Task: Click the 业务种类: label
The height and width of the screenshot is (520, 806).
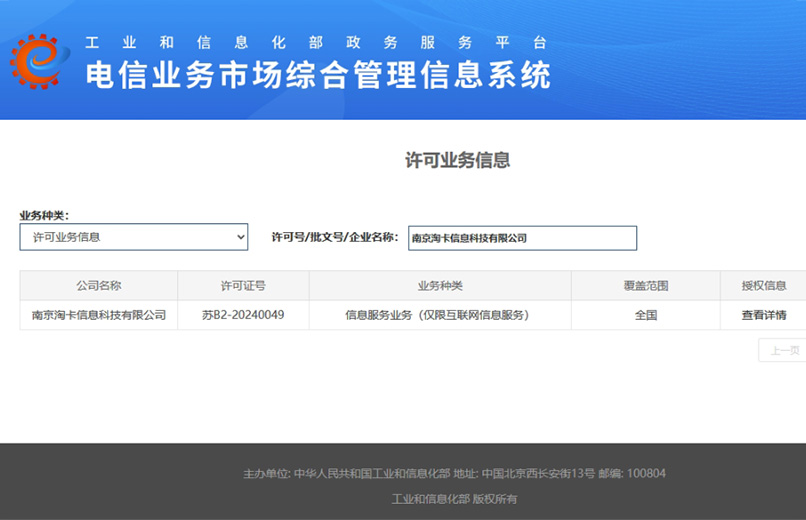Action: (44, 215)
